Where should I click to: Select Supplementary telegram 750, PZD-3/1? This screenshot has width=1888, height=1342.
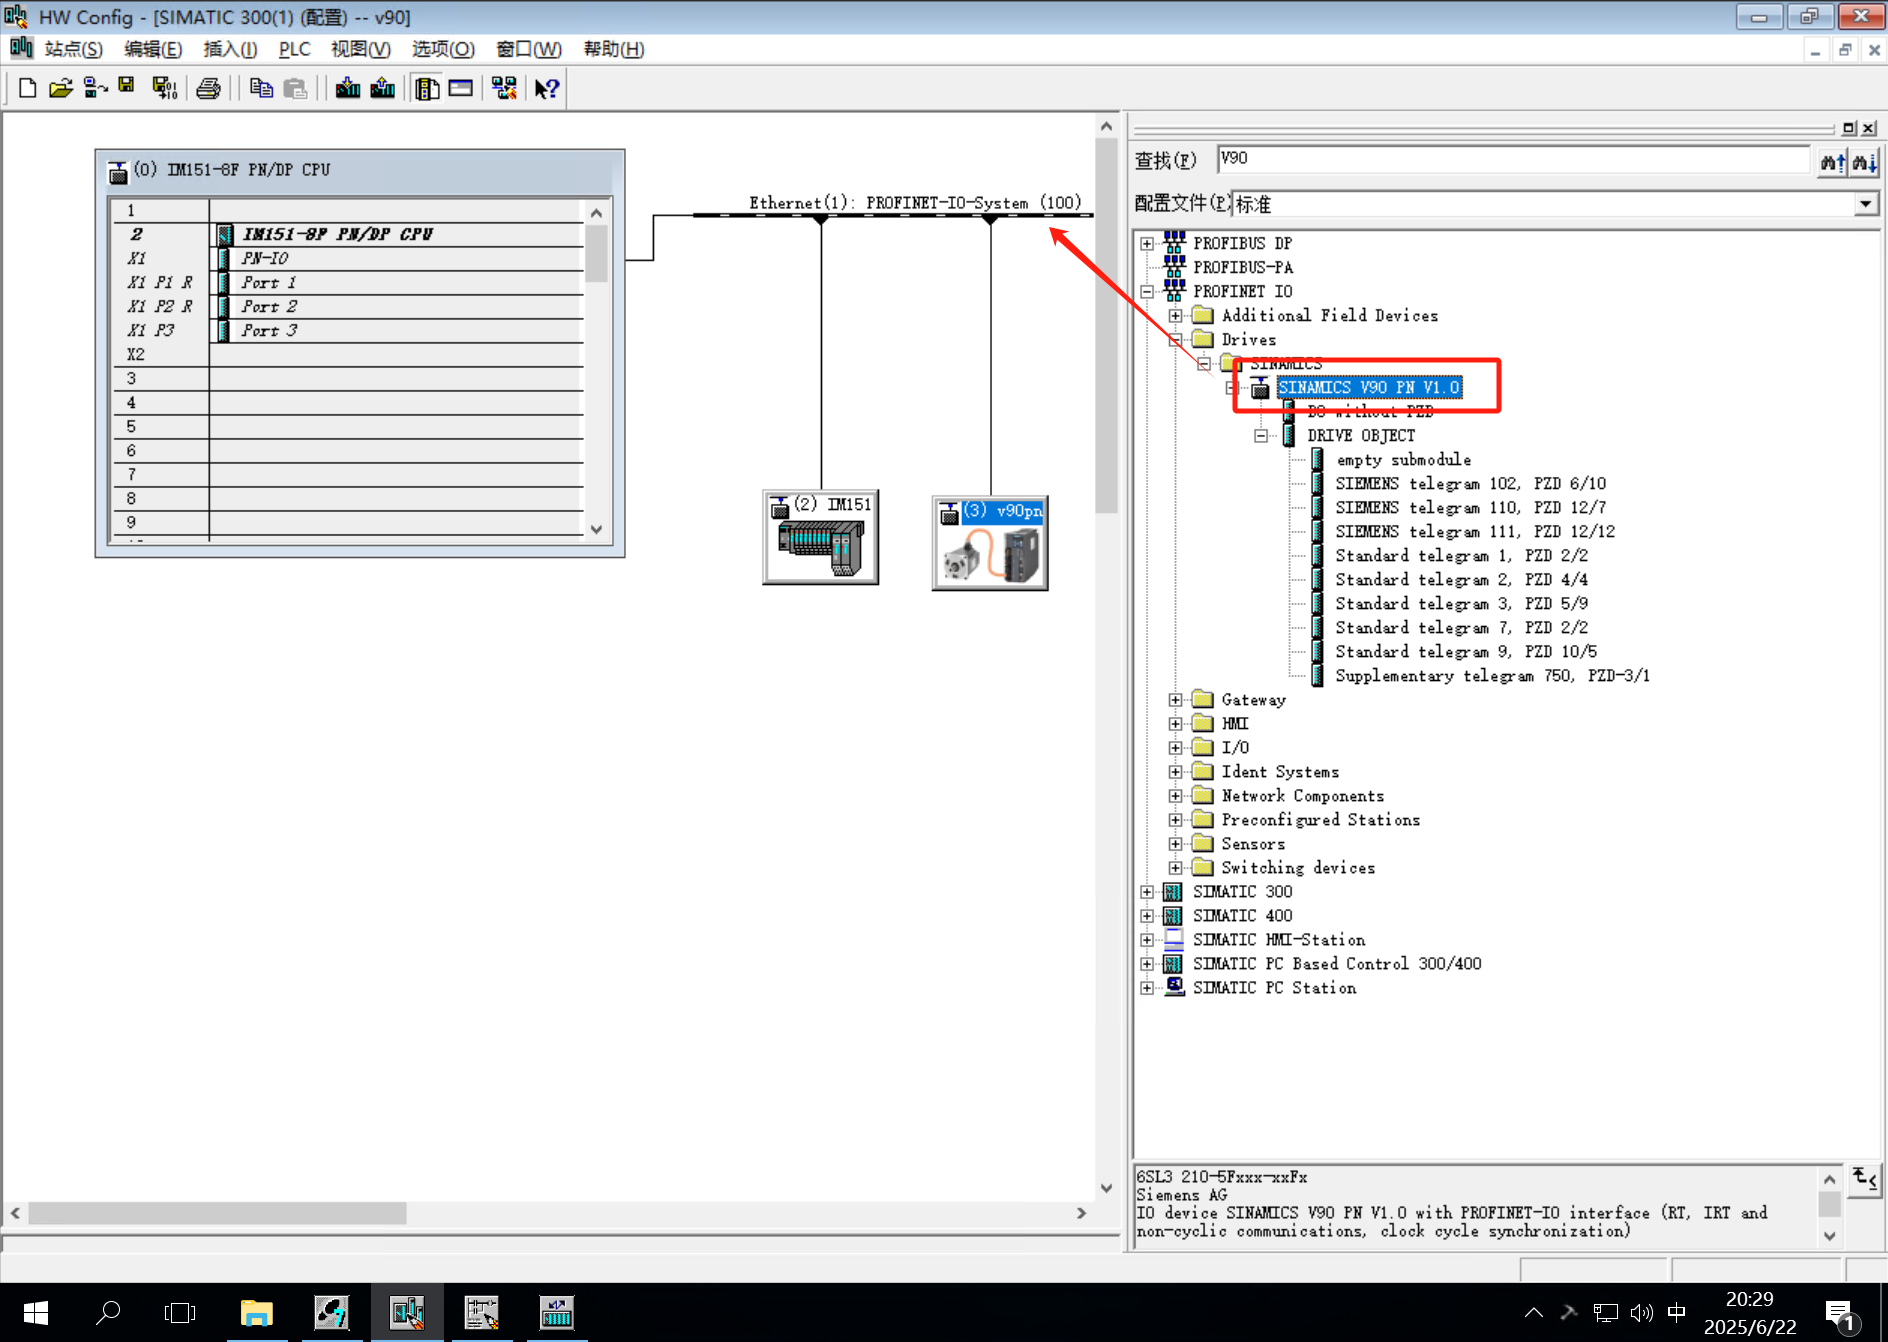pyautogui.click(x=1492, y=675)
